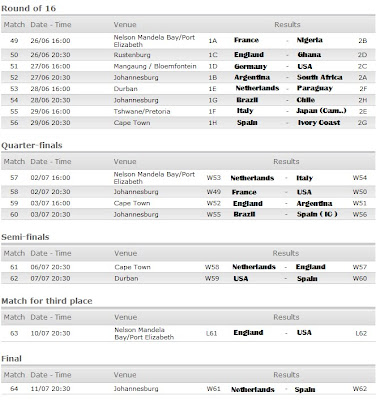Select Japan (Cam..) in match 55
The width and height of the screenshot is (376, 400).
pos(321,111)
